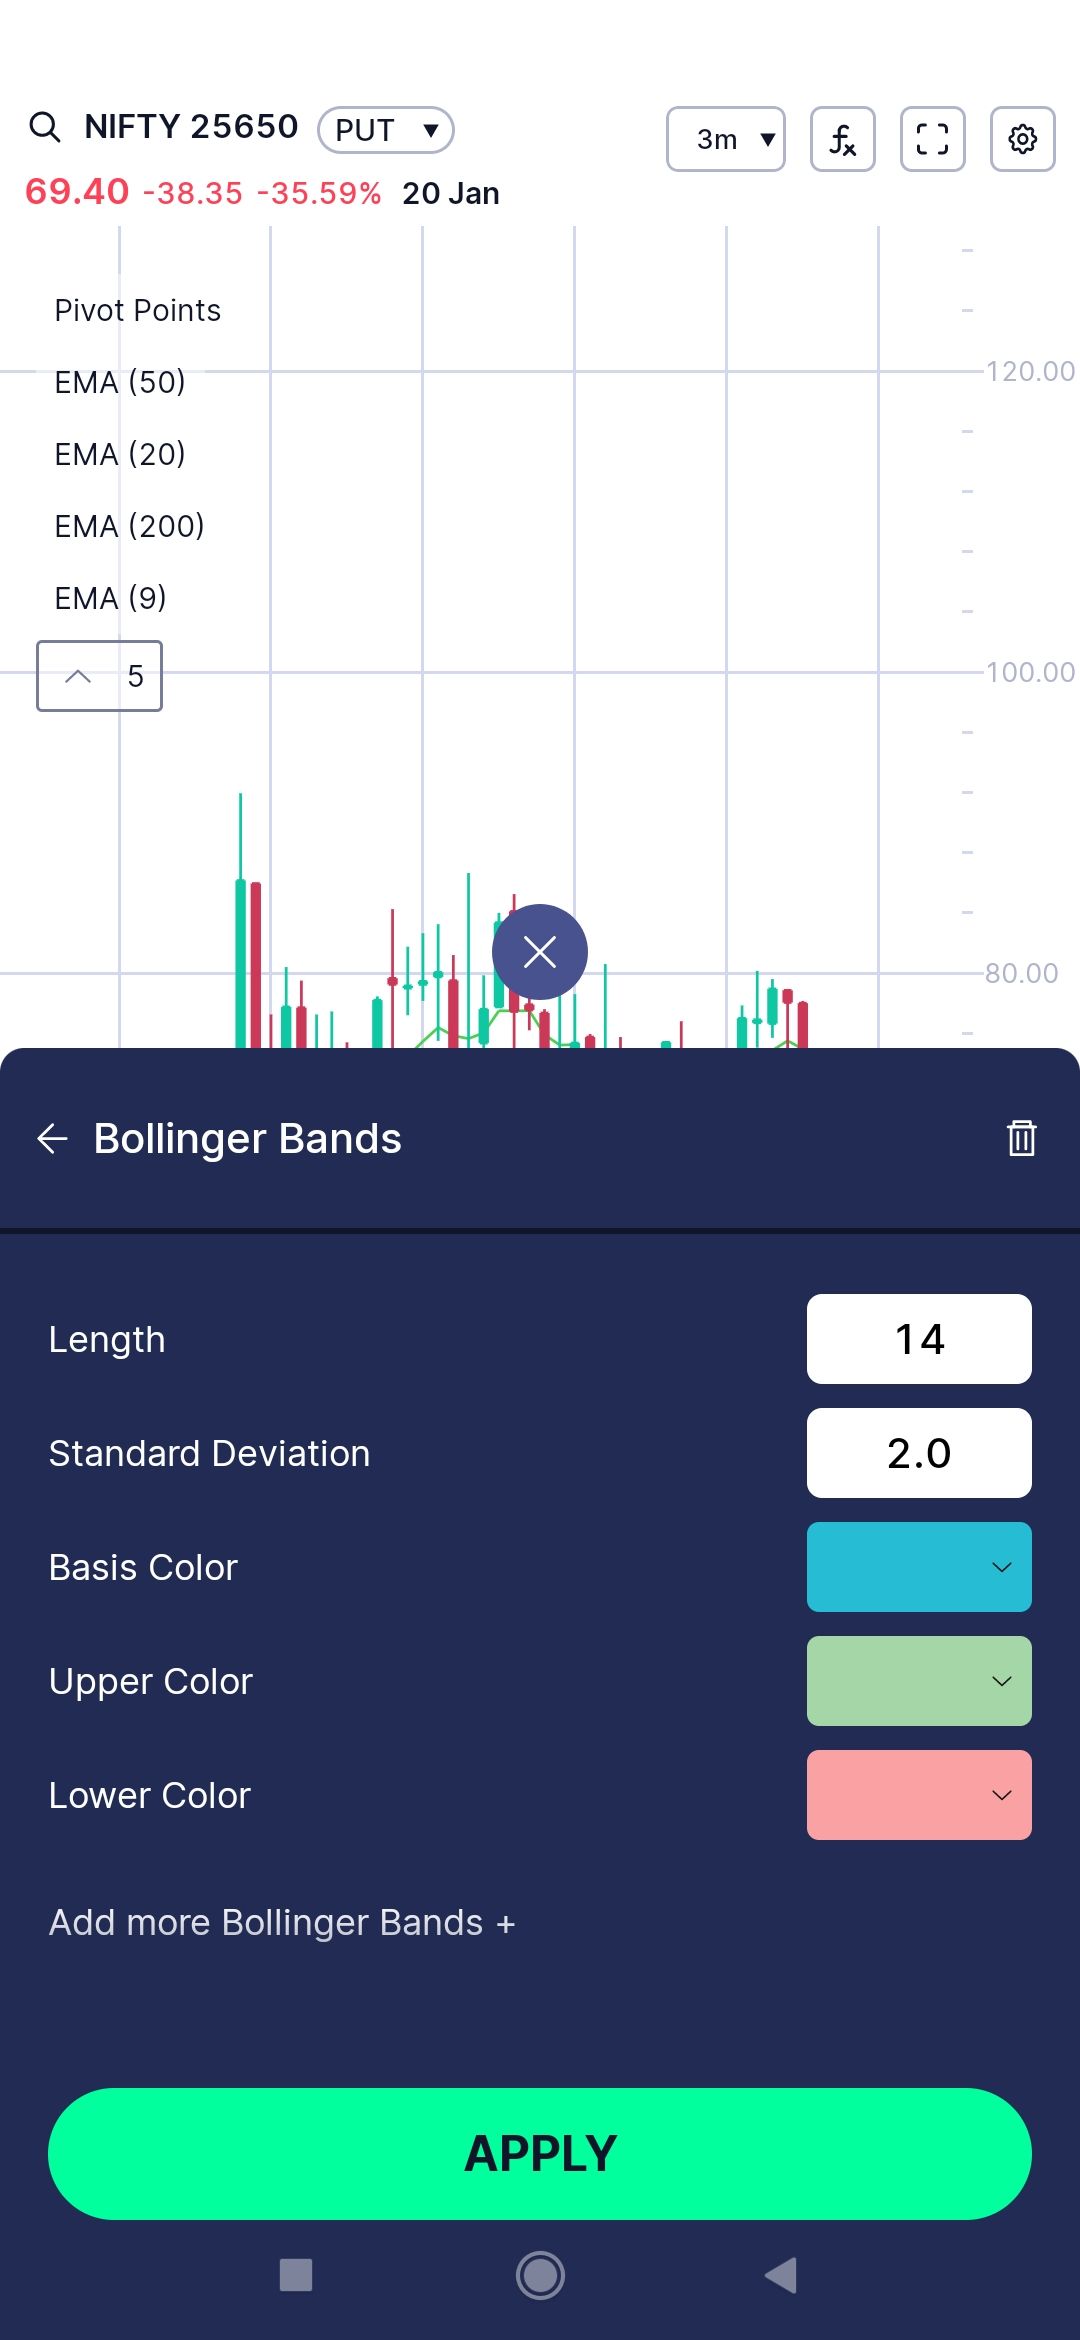Image resolution: width=1080 pixels, height=2340 pixels.
Task: Tap the search magnifier icon
Action: pyautogui.click(x=45, y=127)
